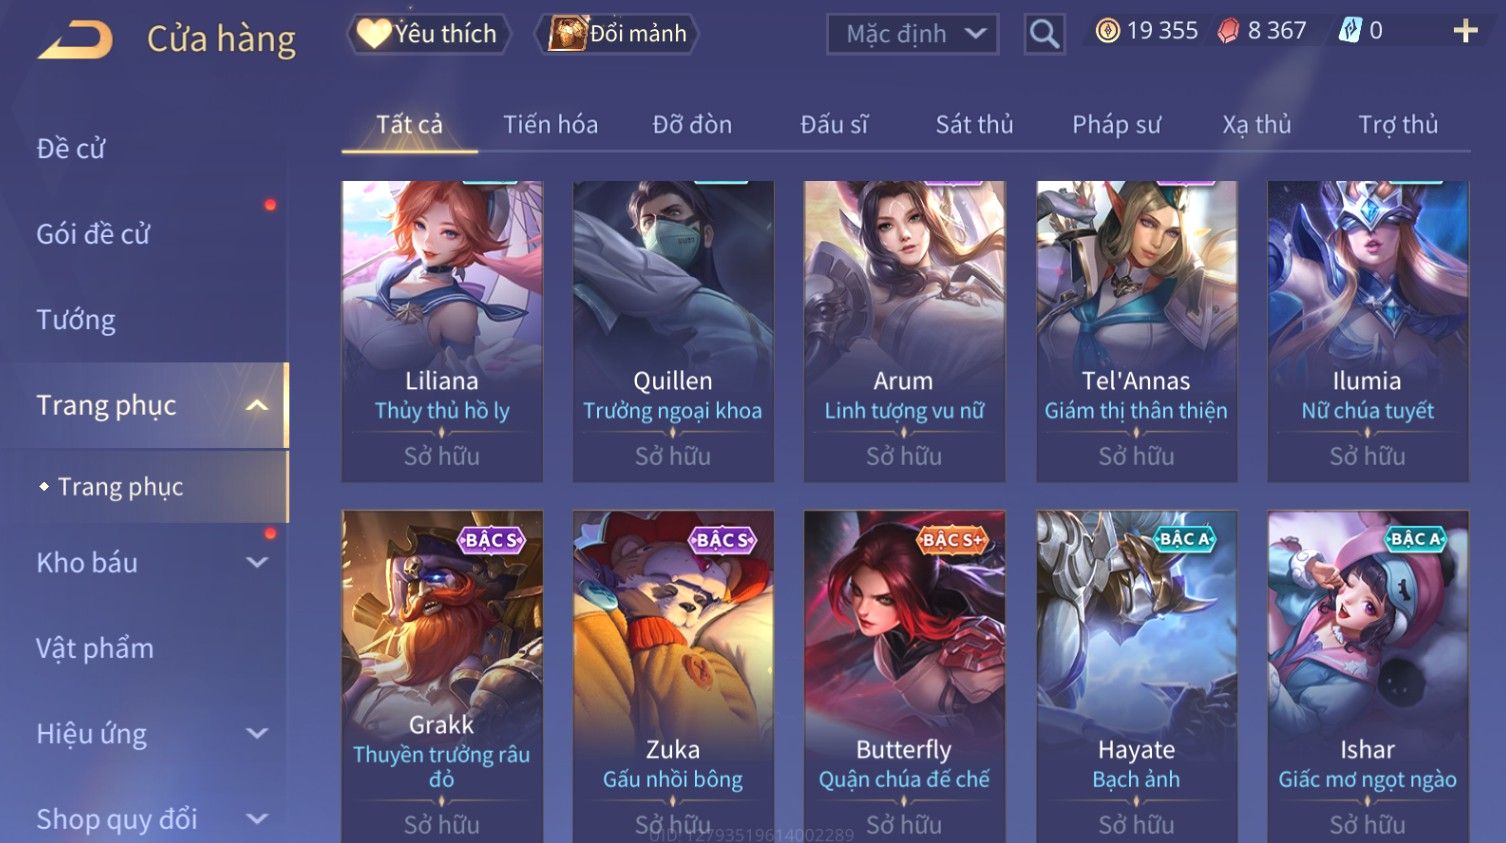Select the Tiến hóa tab
This screenshot has height=843, width=1506.
pos(550,125)
